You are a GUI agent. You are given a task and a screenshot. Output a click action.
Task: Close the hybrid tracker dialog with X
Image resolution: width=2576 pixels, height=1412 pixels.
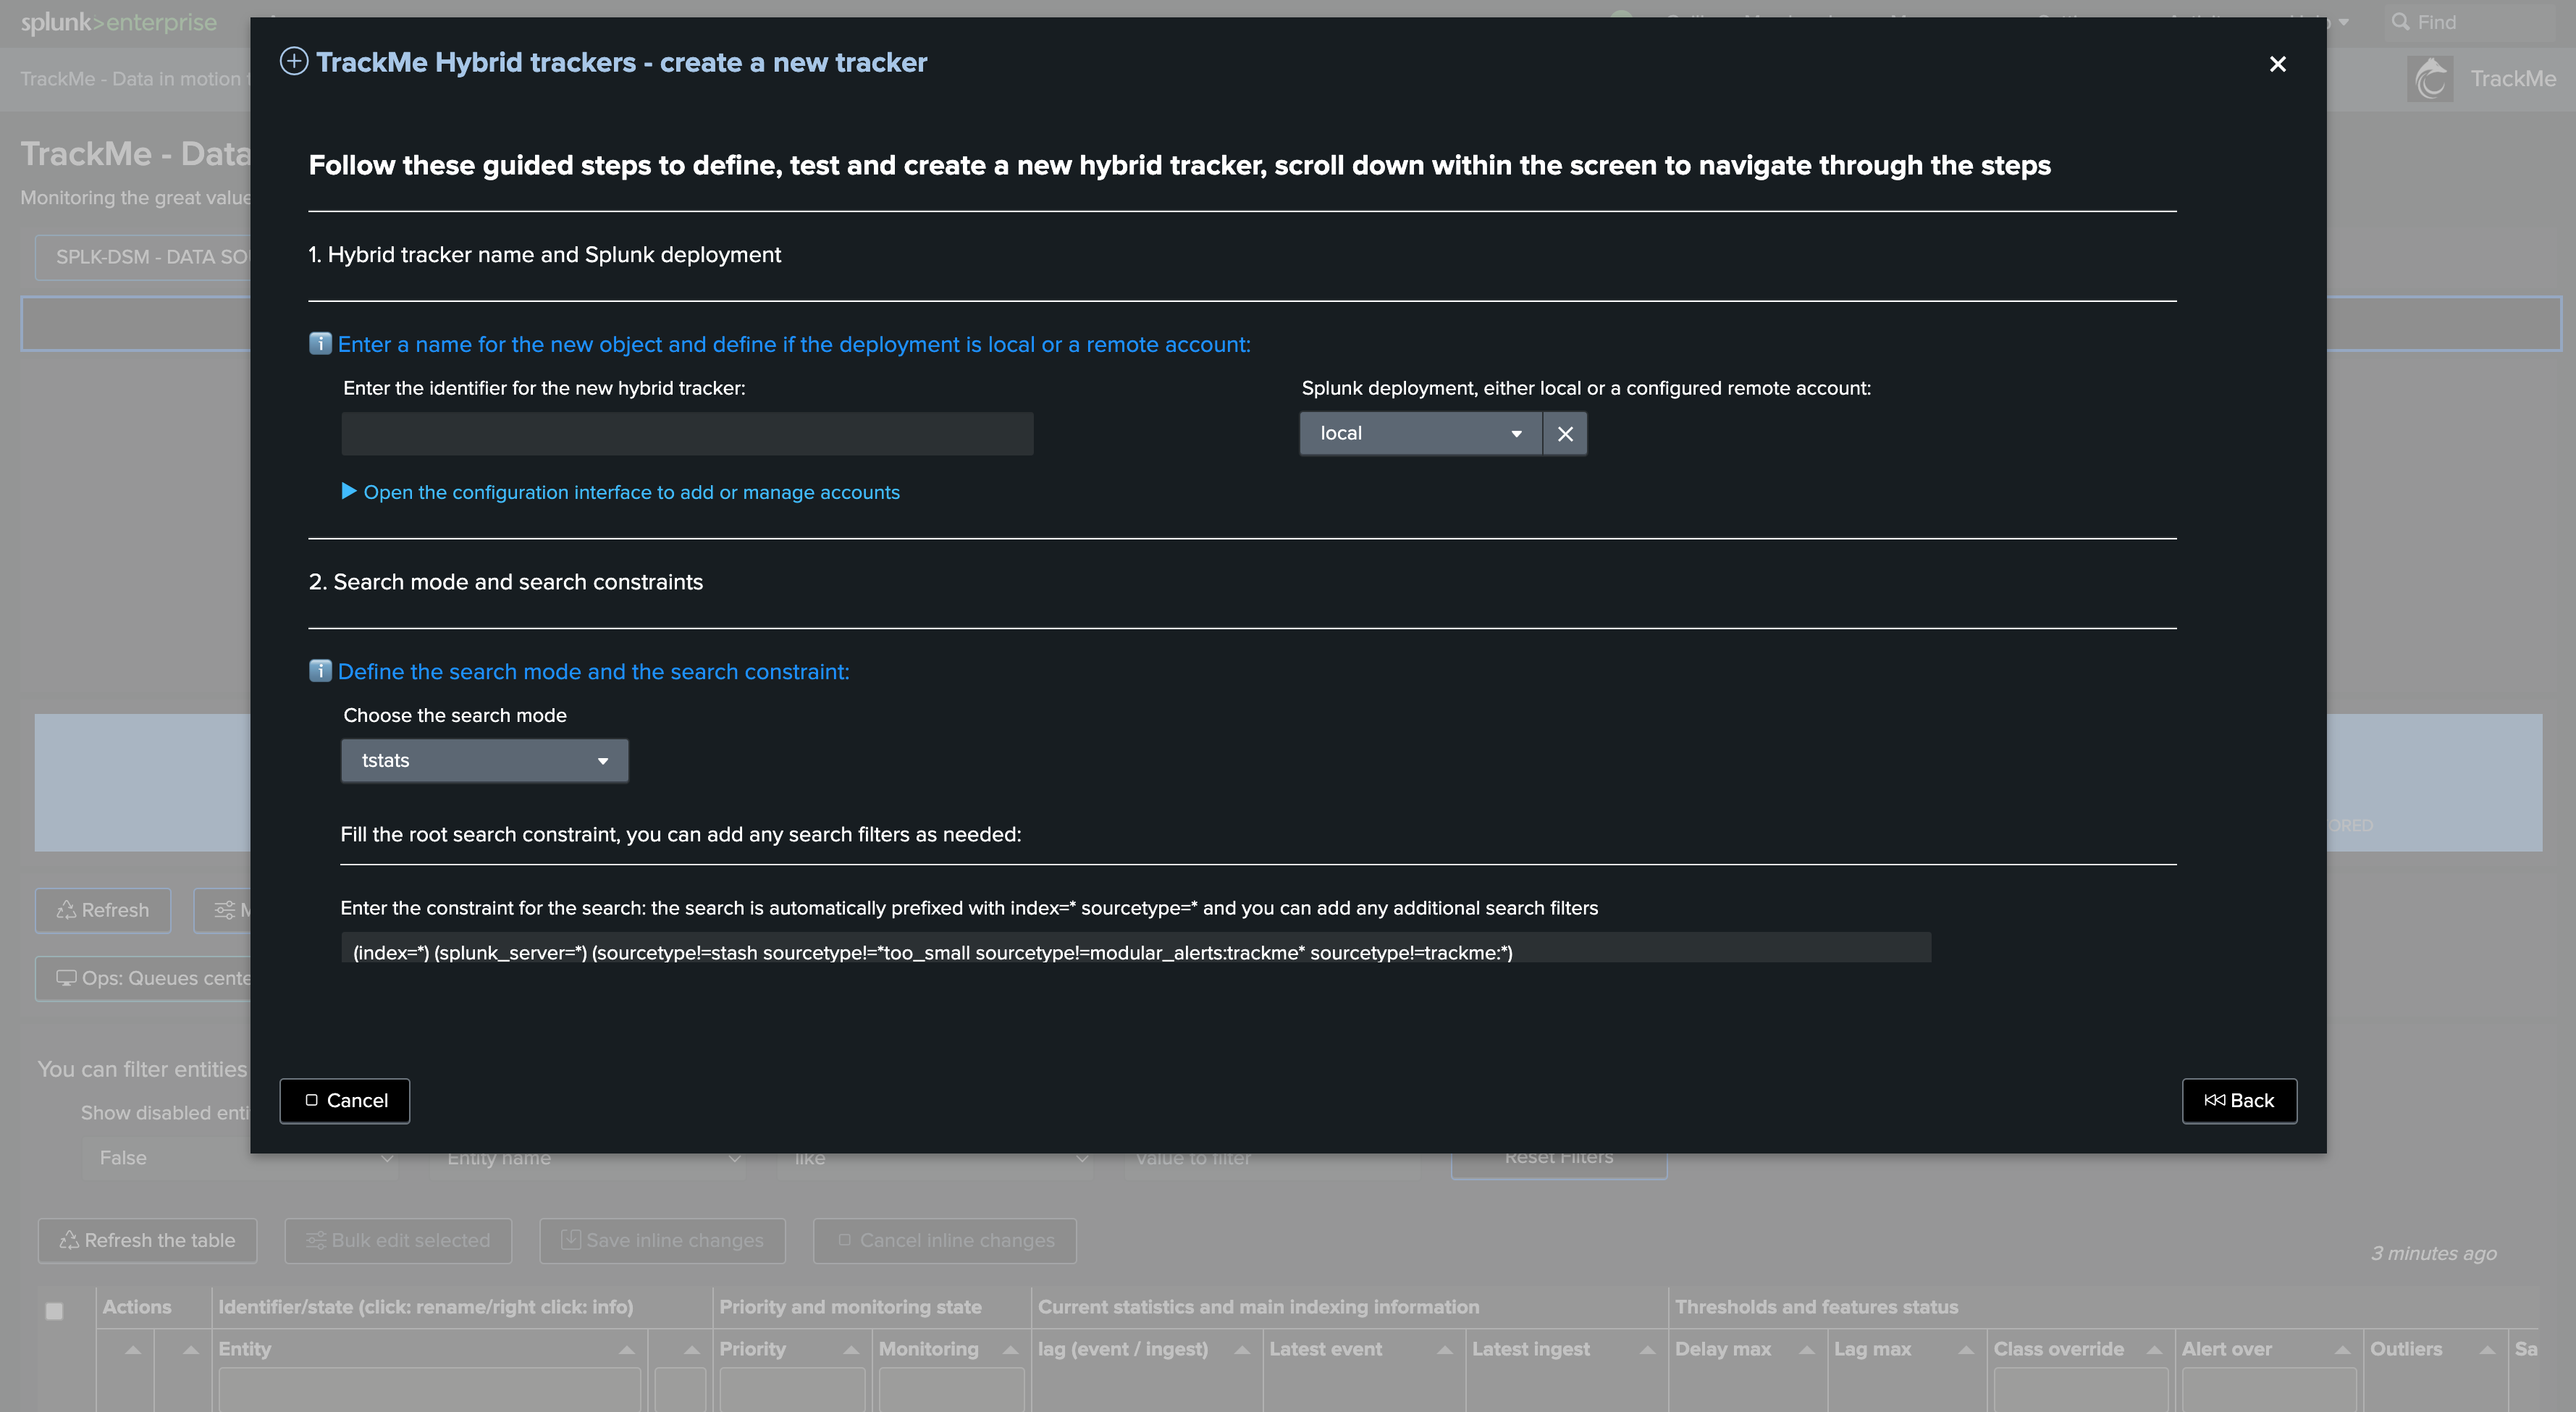click(2277, 64)
